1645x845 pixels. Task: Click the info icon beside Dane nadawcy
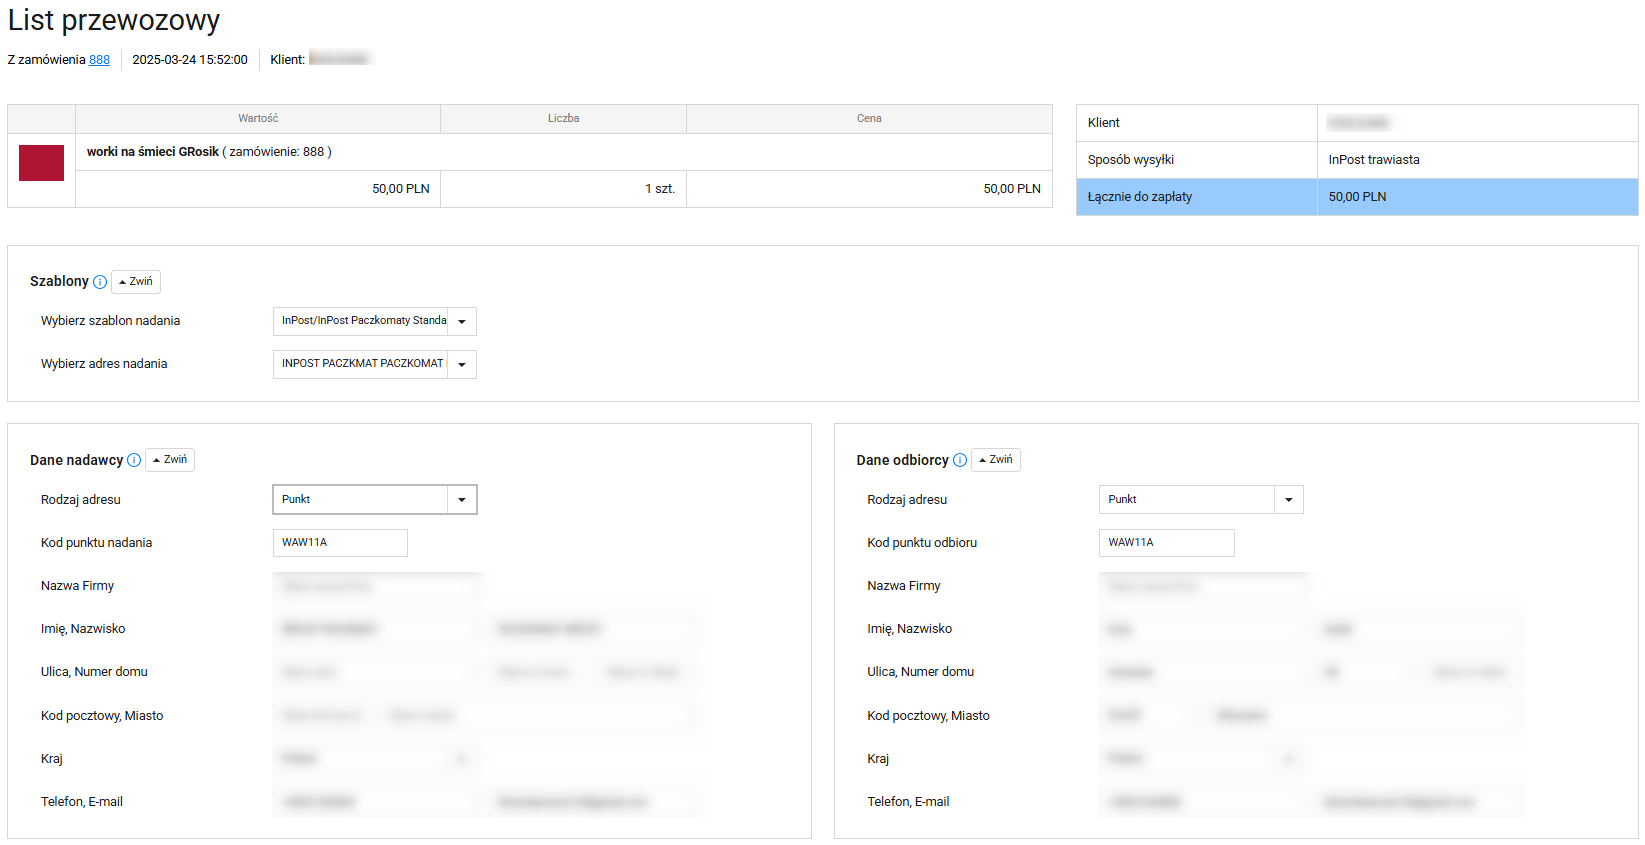[134, 460]
